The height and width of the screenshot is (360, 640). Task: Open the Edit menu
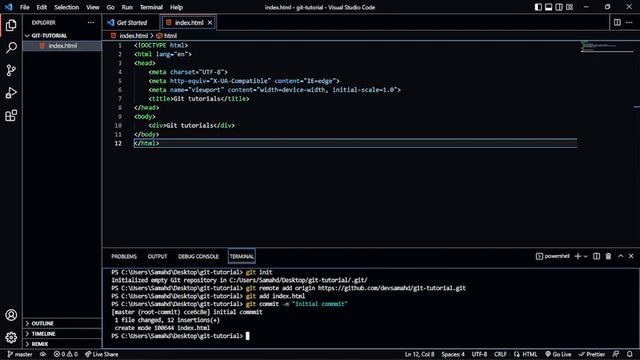point(42,7)
